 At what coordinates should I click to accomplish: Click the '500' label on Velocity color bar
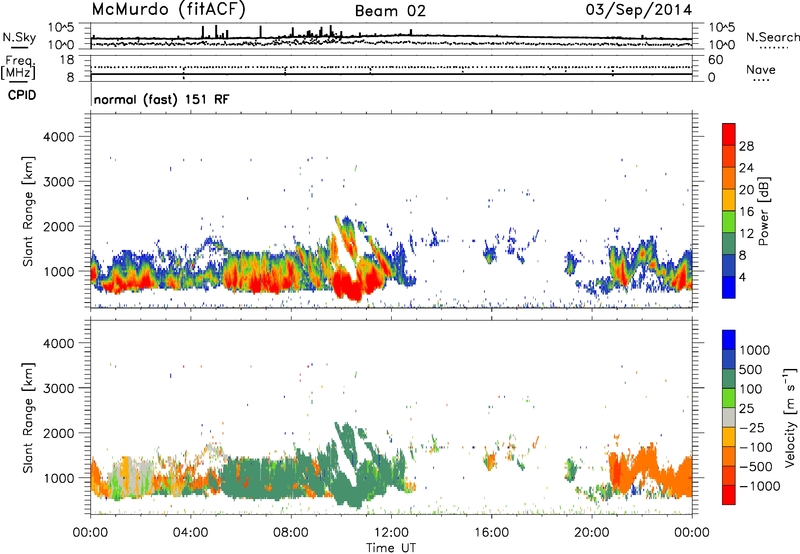(751, 369)
